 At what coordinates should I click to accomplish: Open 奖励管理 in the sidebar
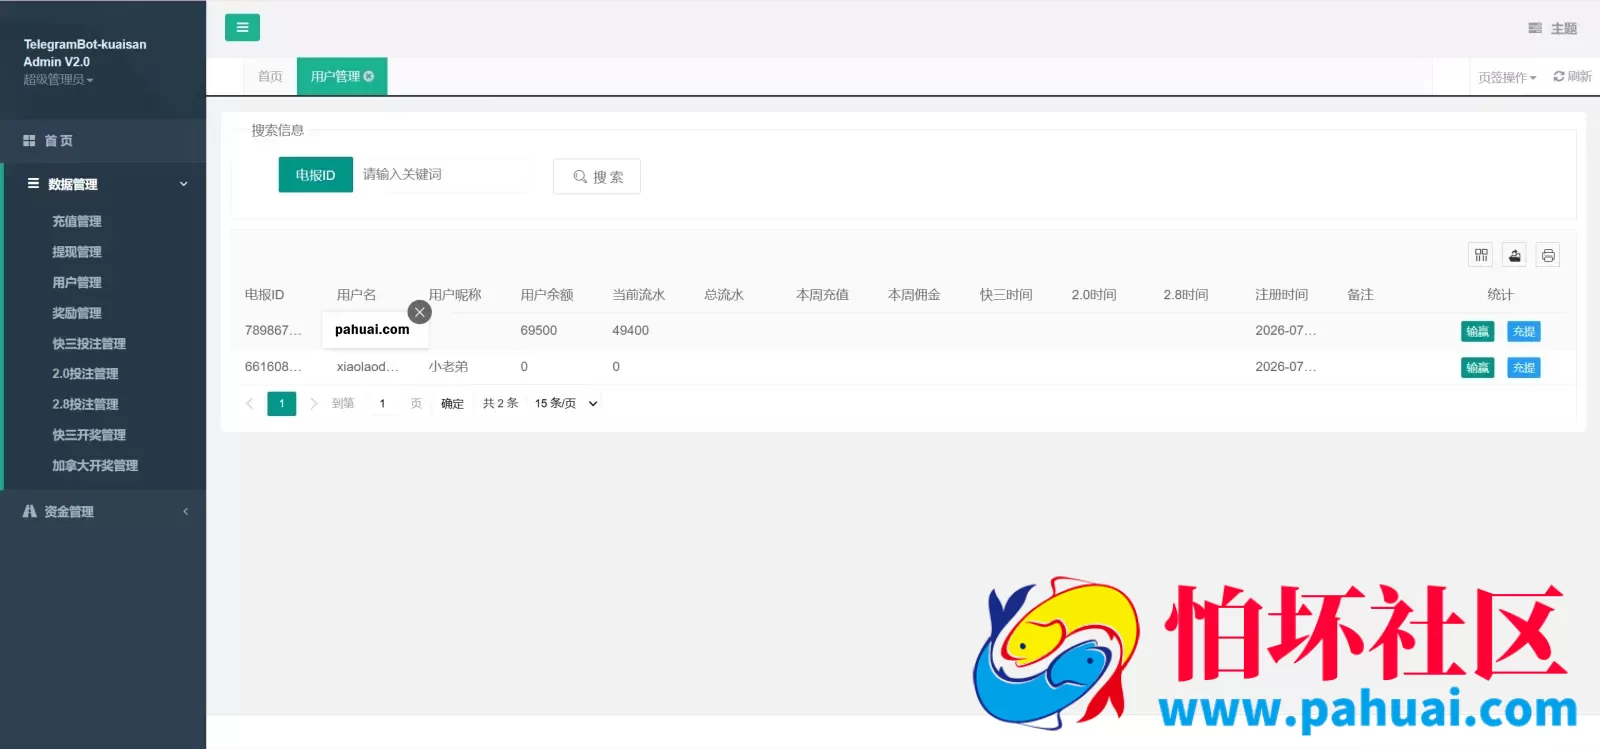point(77,313)
